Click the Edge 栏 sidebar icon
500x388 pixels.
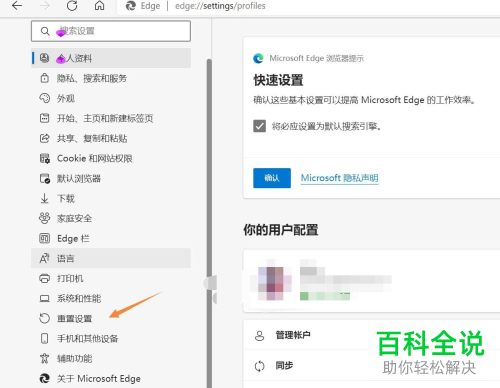click(x=45, y=238)
